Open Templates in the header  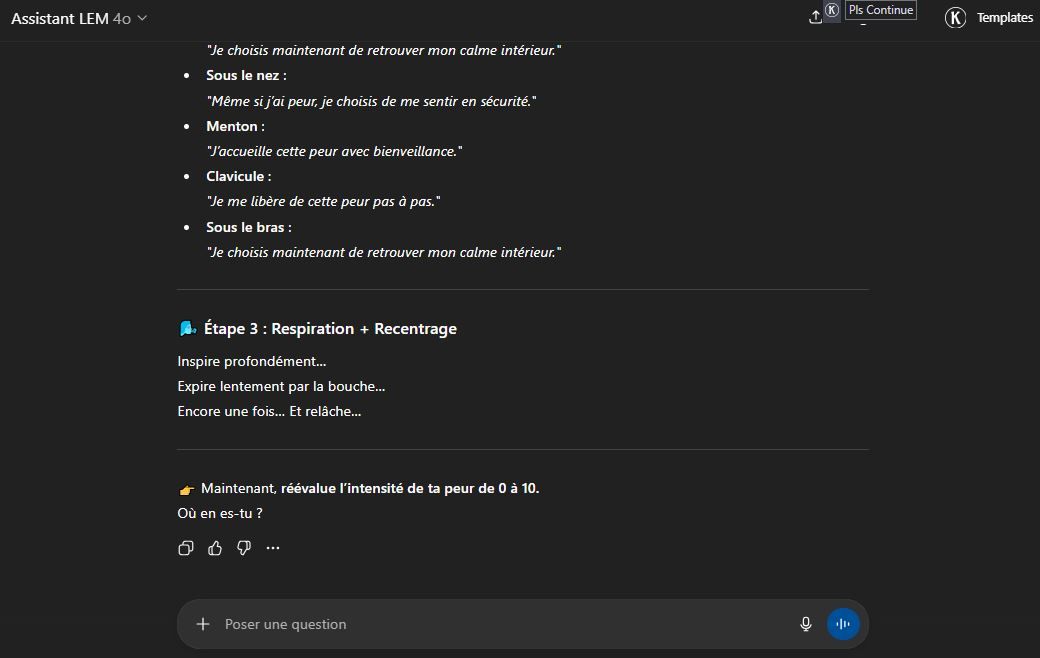tap(1004, 18)
